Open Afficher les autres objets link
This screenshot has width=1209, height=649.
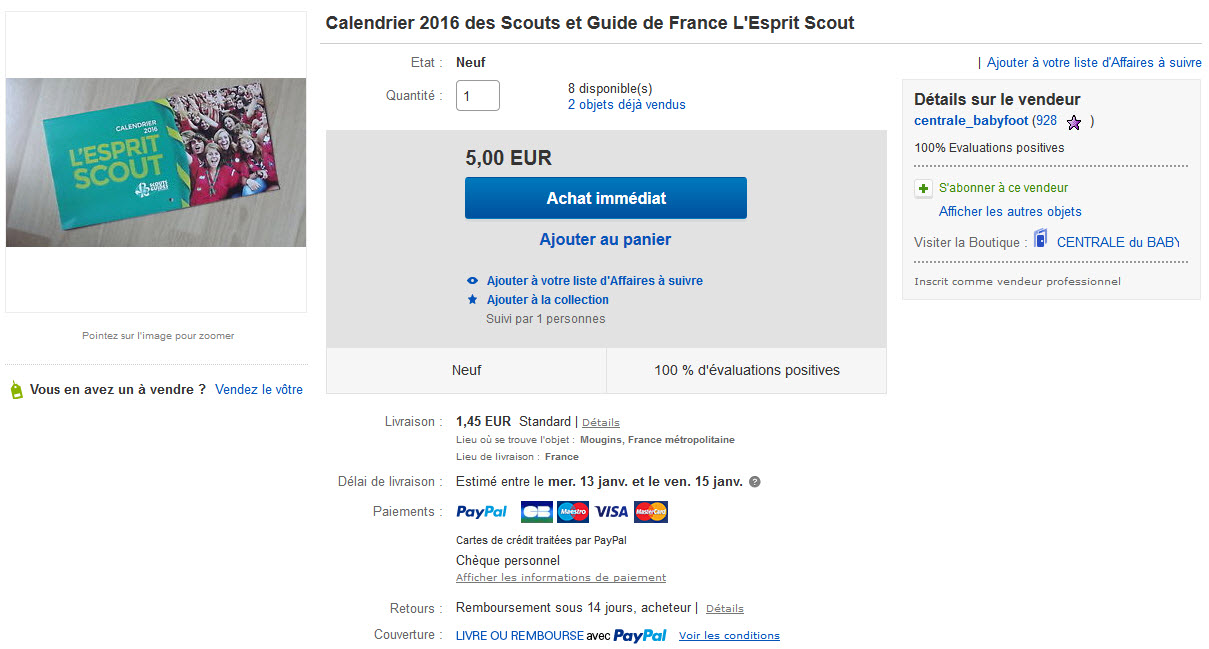1010,212
